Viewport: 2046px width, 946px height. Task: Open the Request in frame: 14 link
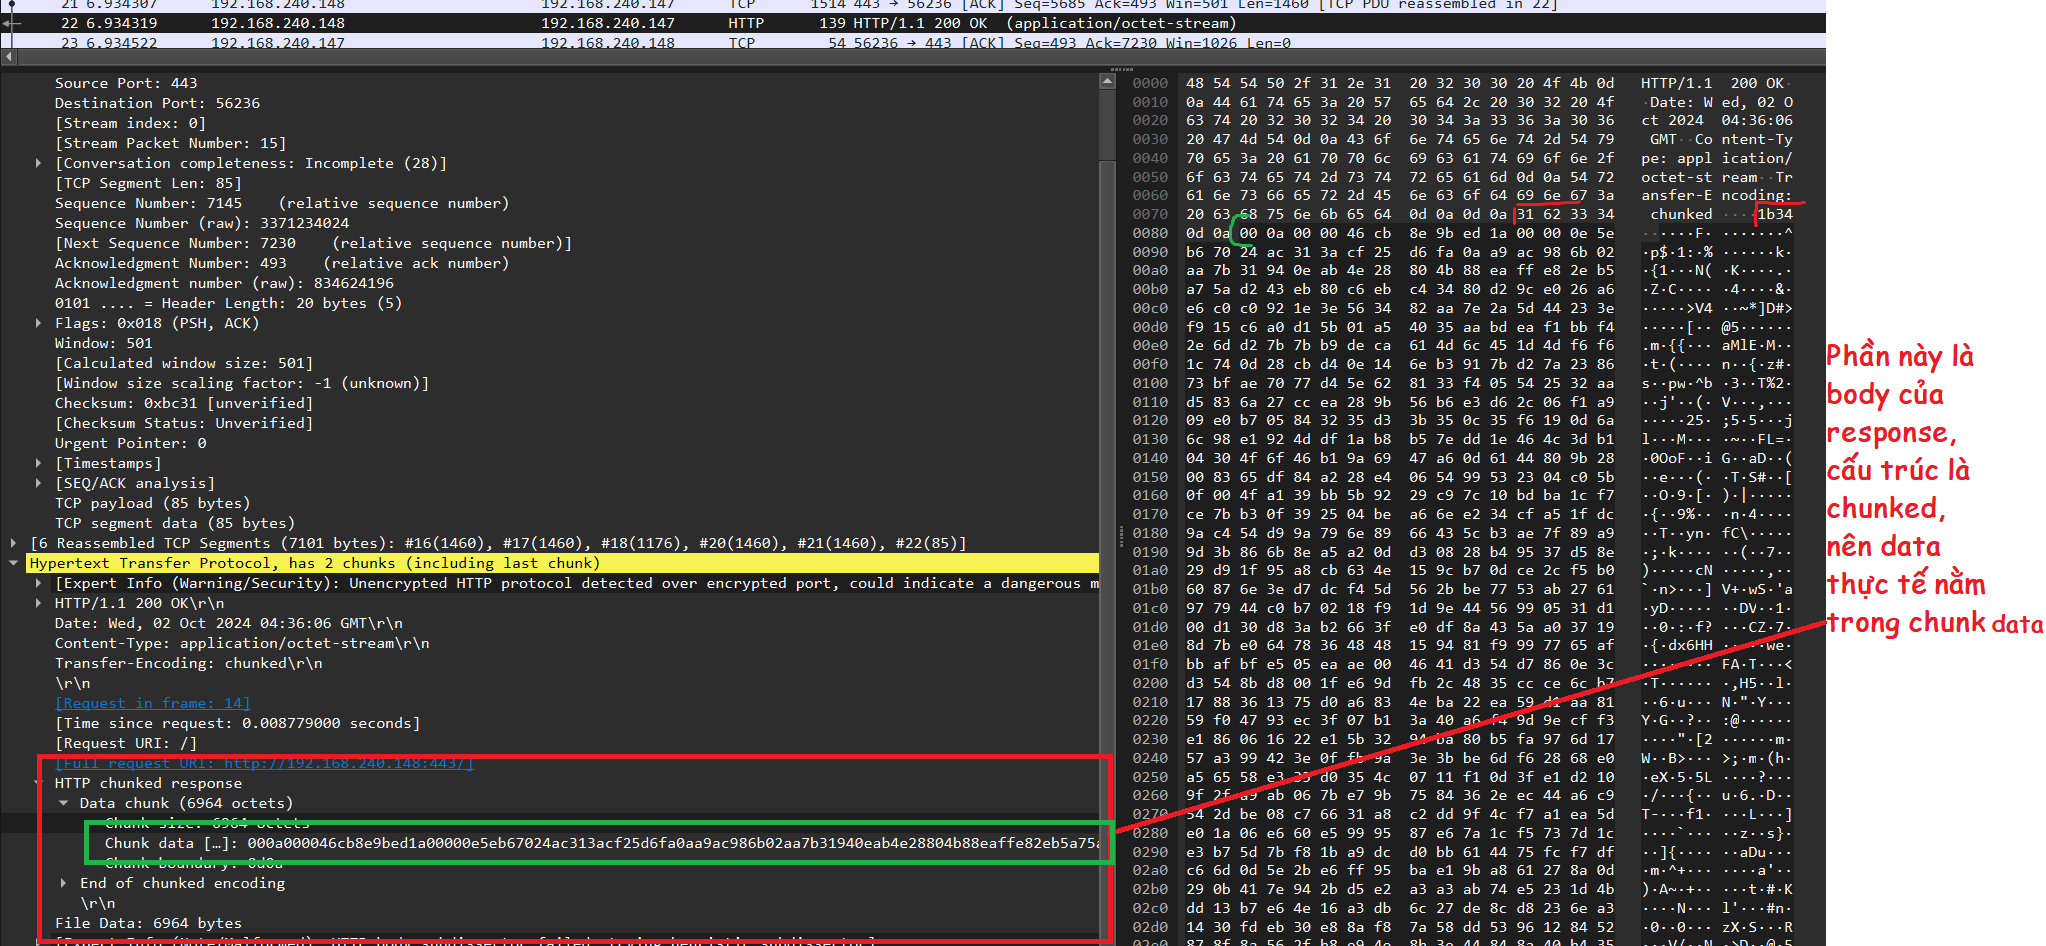pos(153,703)
